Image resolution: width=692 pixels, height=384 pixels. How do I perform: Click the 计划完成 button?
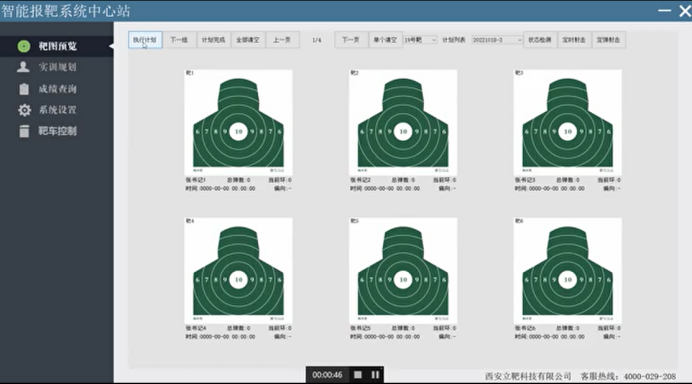(214, 40)
